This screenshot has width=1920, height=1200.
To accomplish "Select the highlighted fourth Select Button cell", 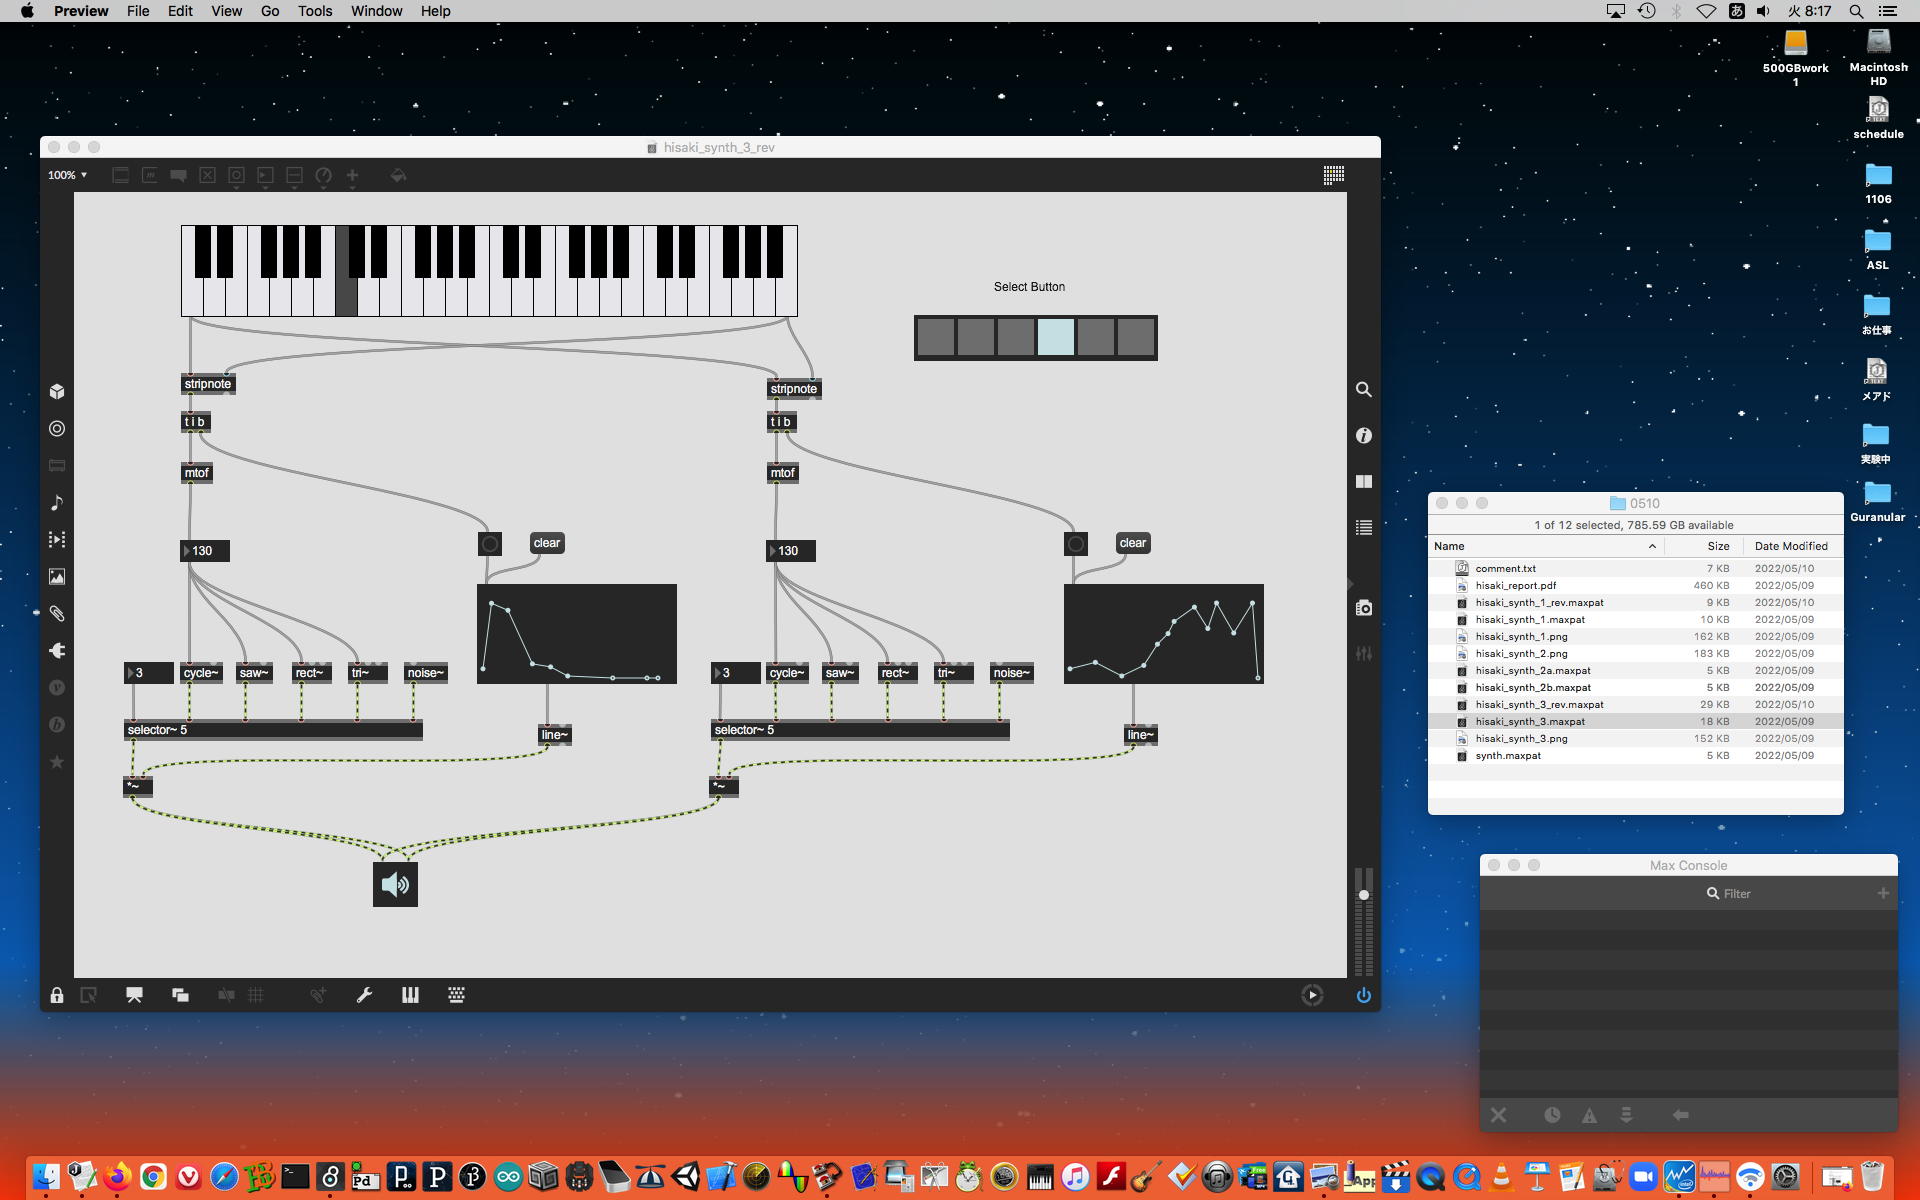I will pos(1055,338).
